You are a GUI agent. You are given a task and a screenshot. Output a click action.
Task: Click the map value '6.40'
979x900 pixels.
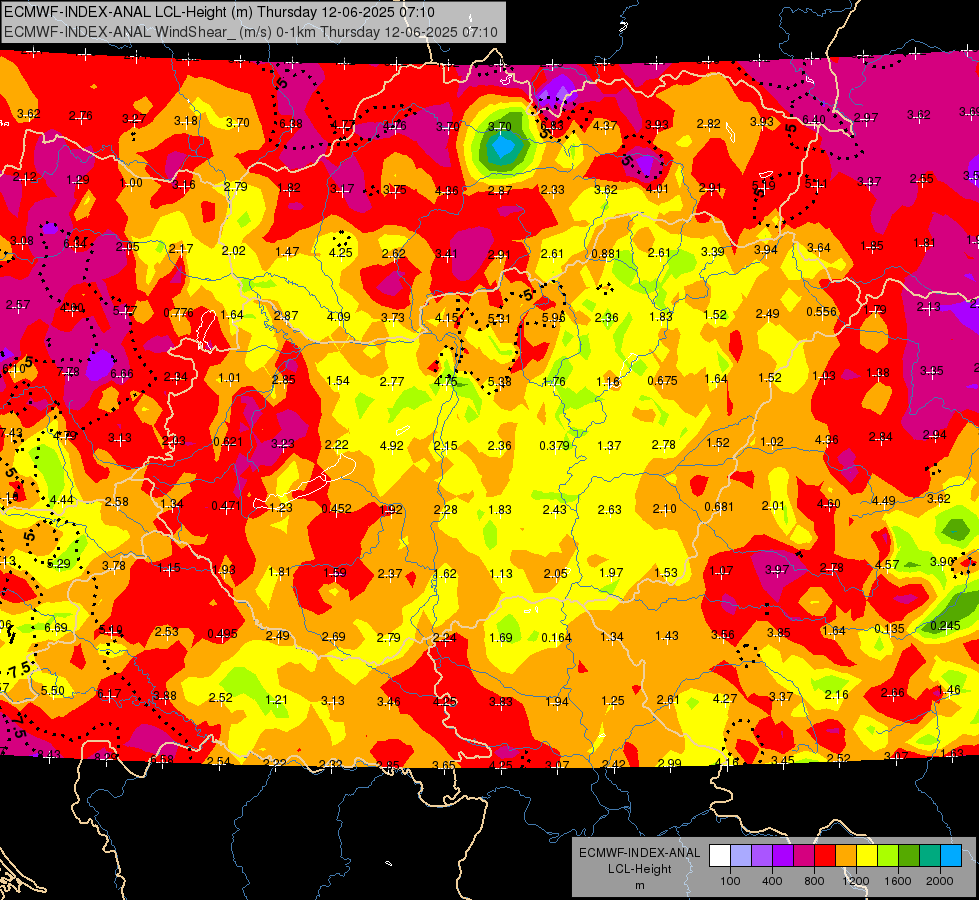tap(814, 119)
